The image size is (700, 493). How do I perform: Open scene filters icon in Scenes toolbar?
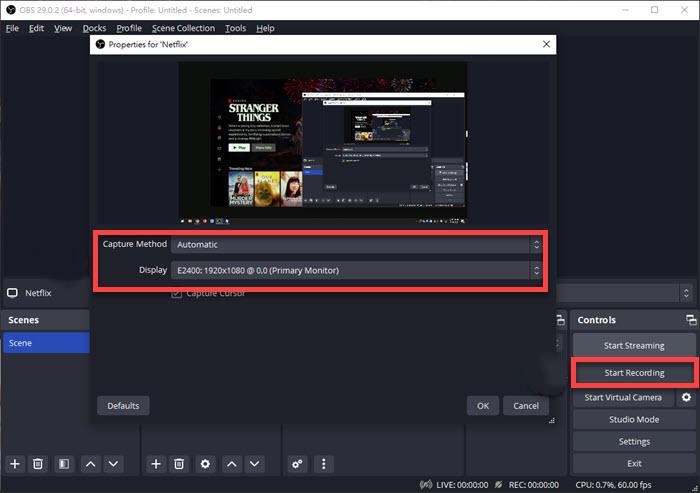[x=64, y=464]
